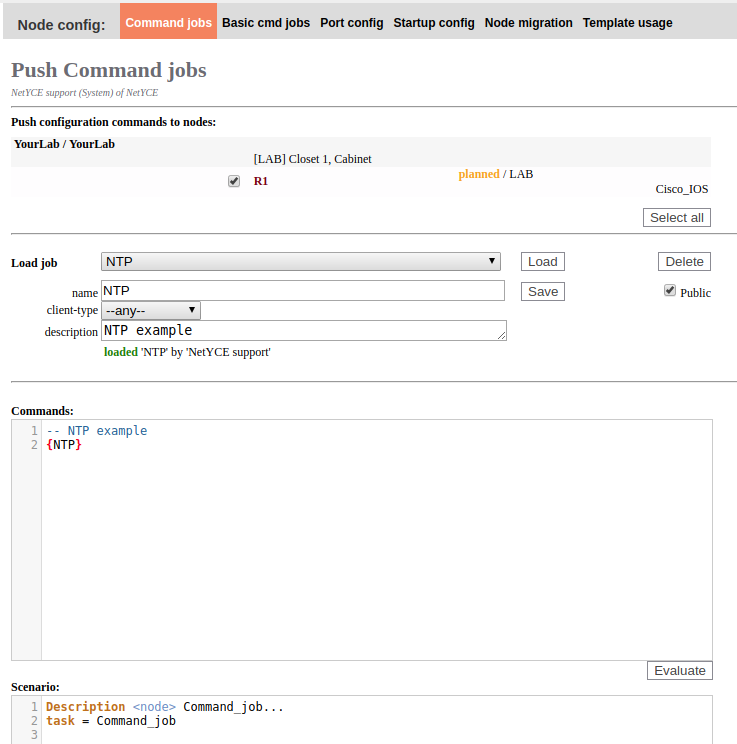Toggle the R1 node checkbox
This screenshot has width=737, height=744.
pyautogui.click(x=234, y=181)
